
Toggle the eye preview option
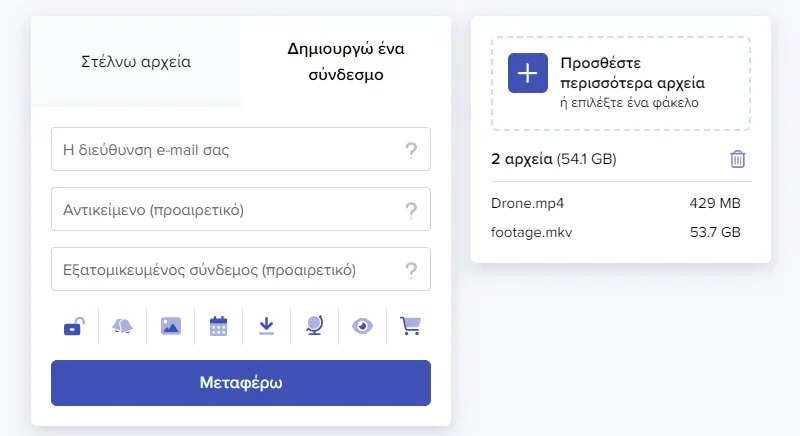pos(362,326)
